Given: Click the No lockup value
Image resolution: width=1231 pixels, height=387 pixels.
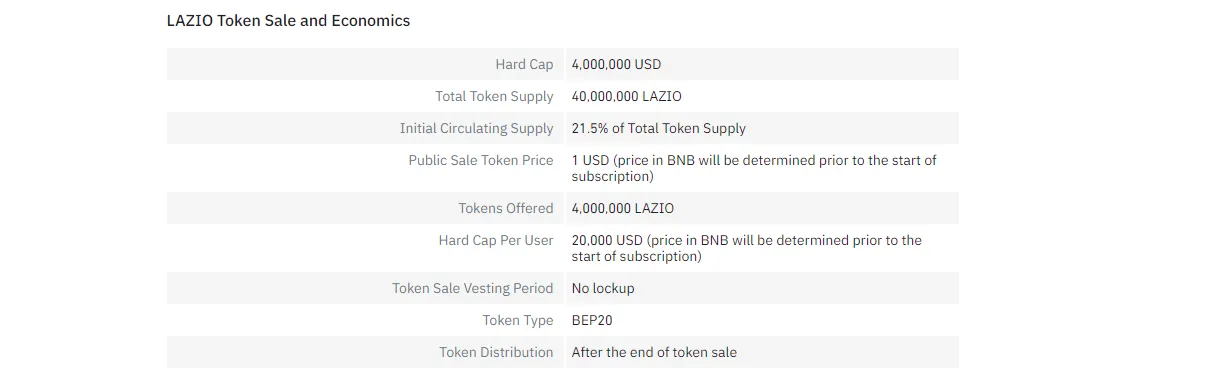Looking at the screenshot, I should click(x=603, y=288).
